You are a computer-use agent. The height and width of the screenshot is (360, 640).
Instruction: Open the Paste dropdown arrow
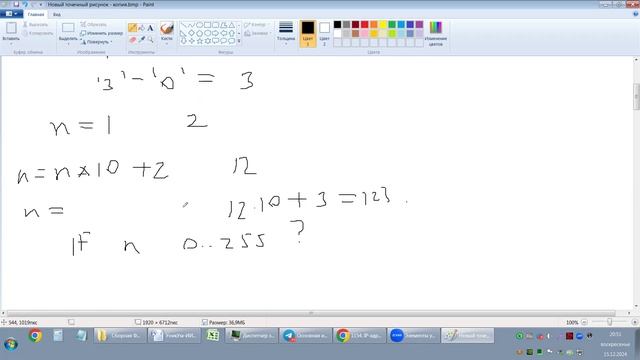click(x=11, y=43)
